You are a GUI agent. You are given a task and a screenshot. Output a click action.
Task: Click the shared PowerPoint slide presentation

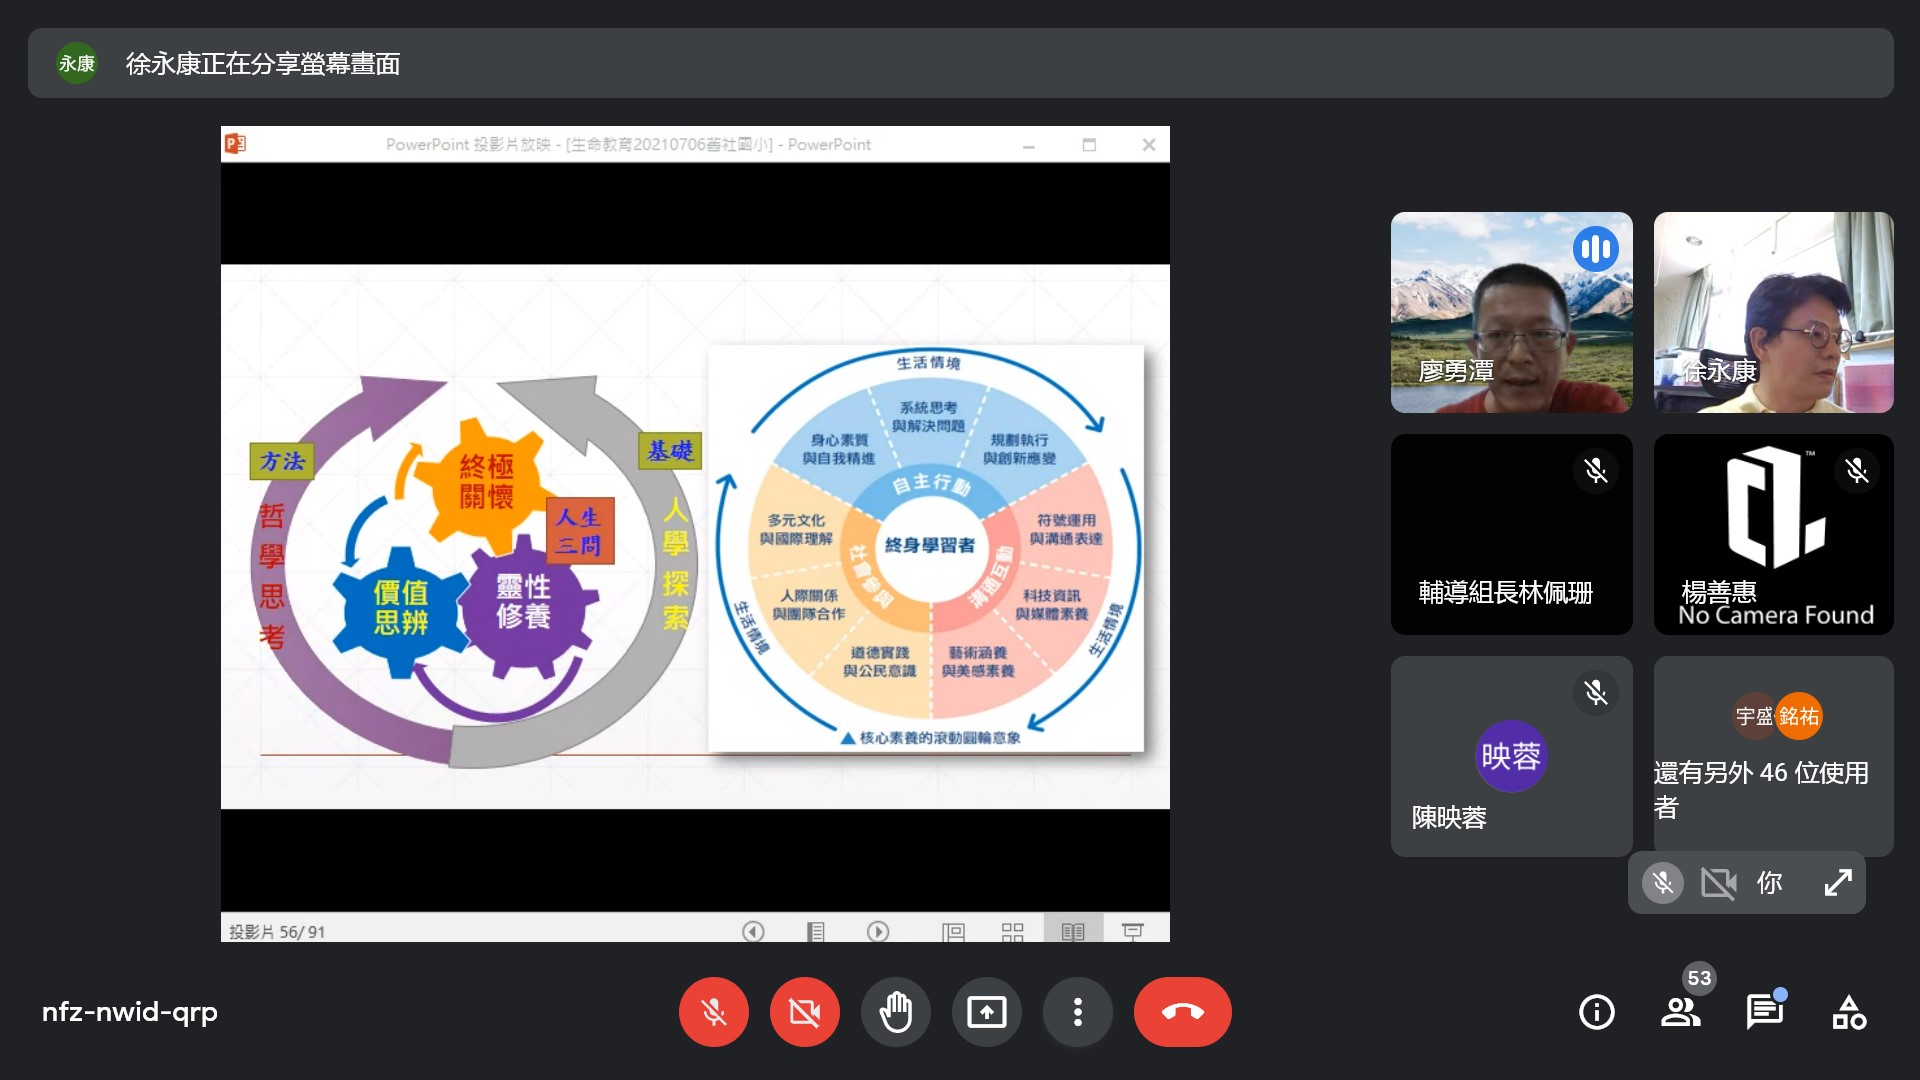[x=695, y=536]
